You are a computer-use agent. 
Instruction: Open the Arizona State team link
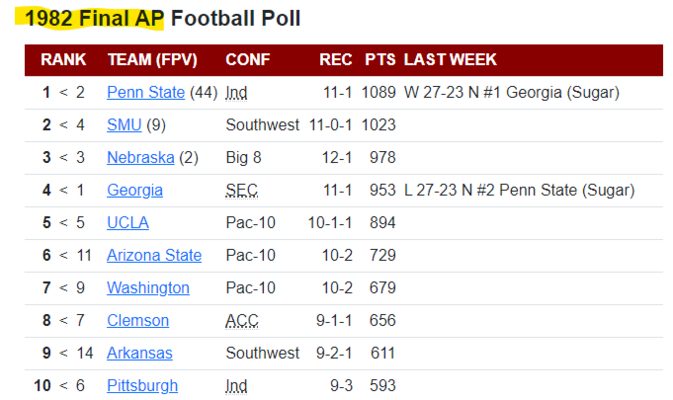pyautogui.click(x=154, y=255)
